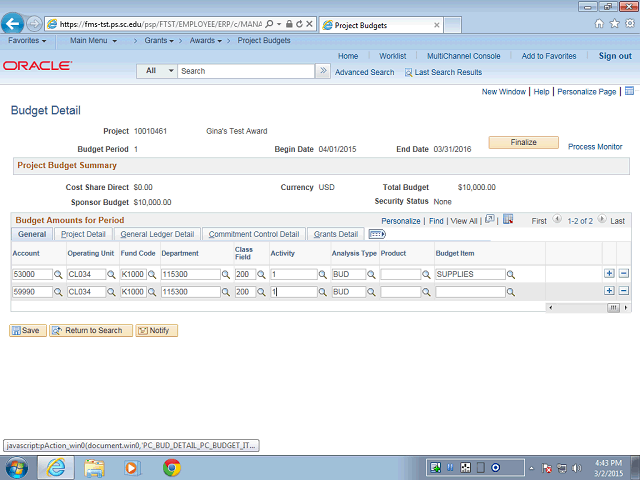Click the Sign out link
Screen dimensions: 640x480
(x=615, y=56)
